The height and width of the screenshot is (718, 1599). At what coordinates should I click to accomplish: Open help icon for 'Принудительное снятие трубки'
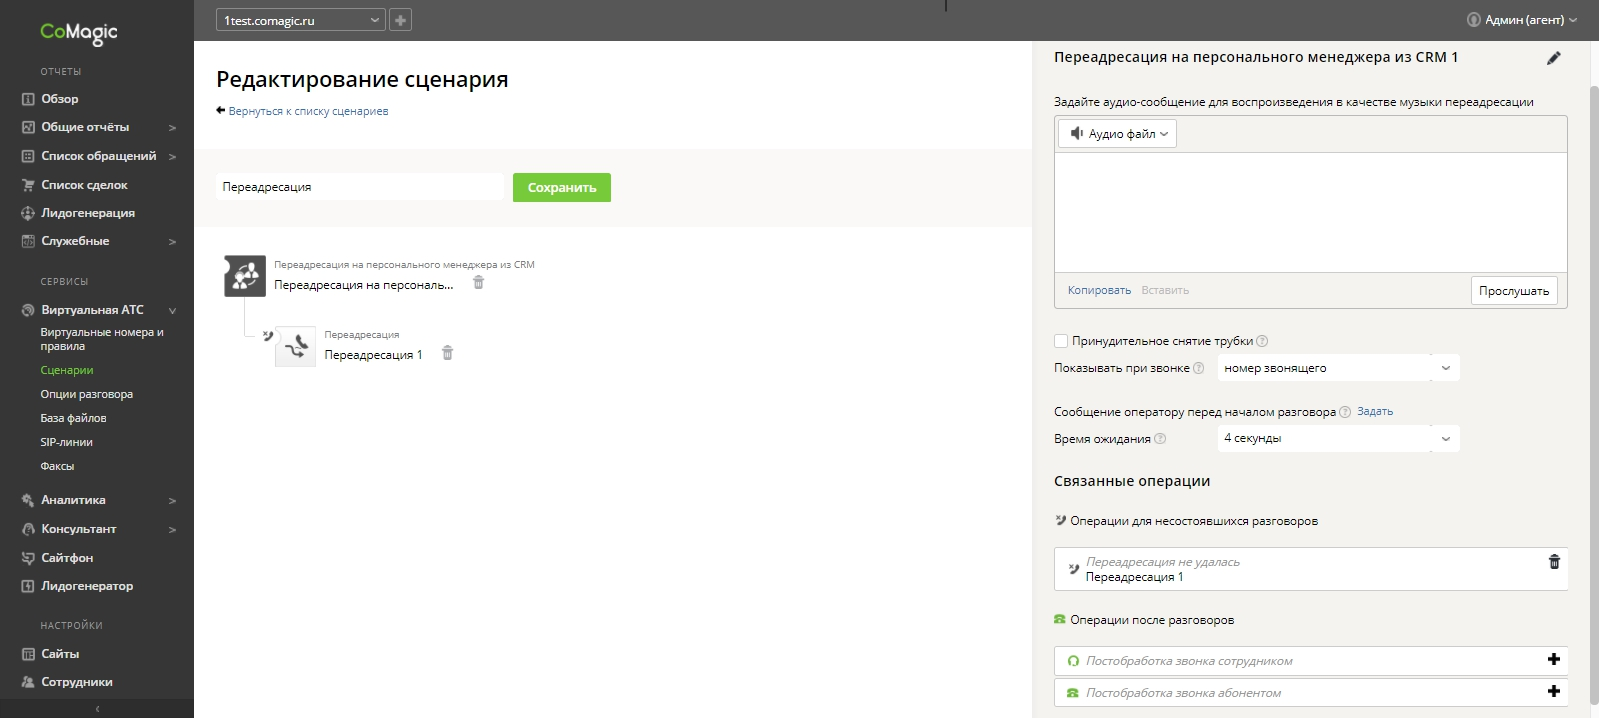(x=1262, y=341)
